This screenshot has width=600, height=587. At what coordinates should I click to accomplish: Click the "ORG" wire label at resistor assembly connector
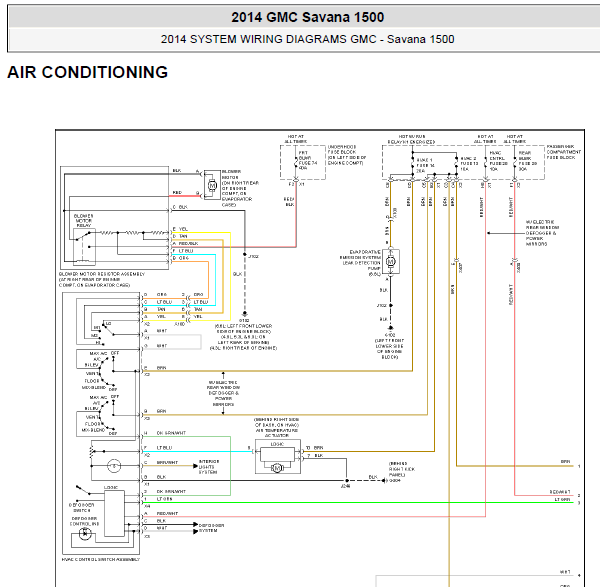184,258
